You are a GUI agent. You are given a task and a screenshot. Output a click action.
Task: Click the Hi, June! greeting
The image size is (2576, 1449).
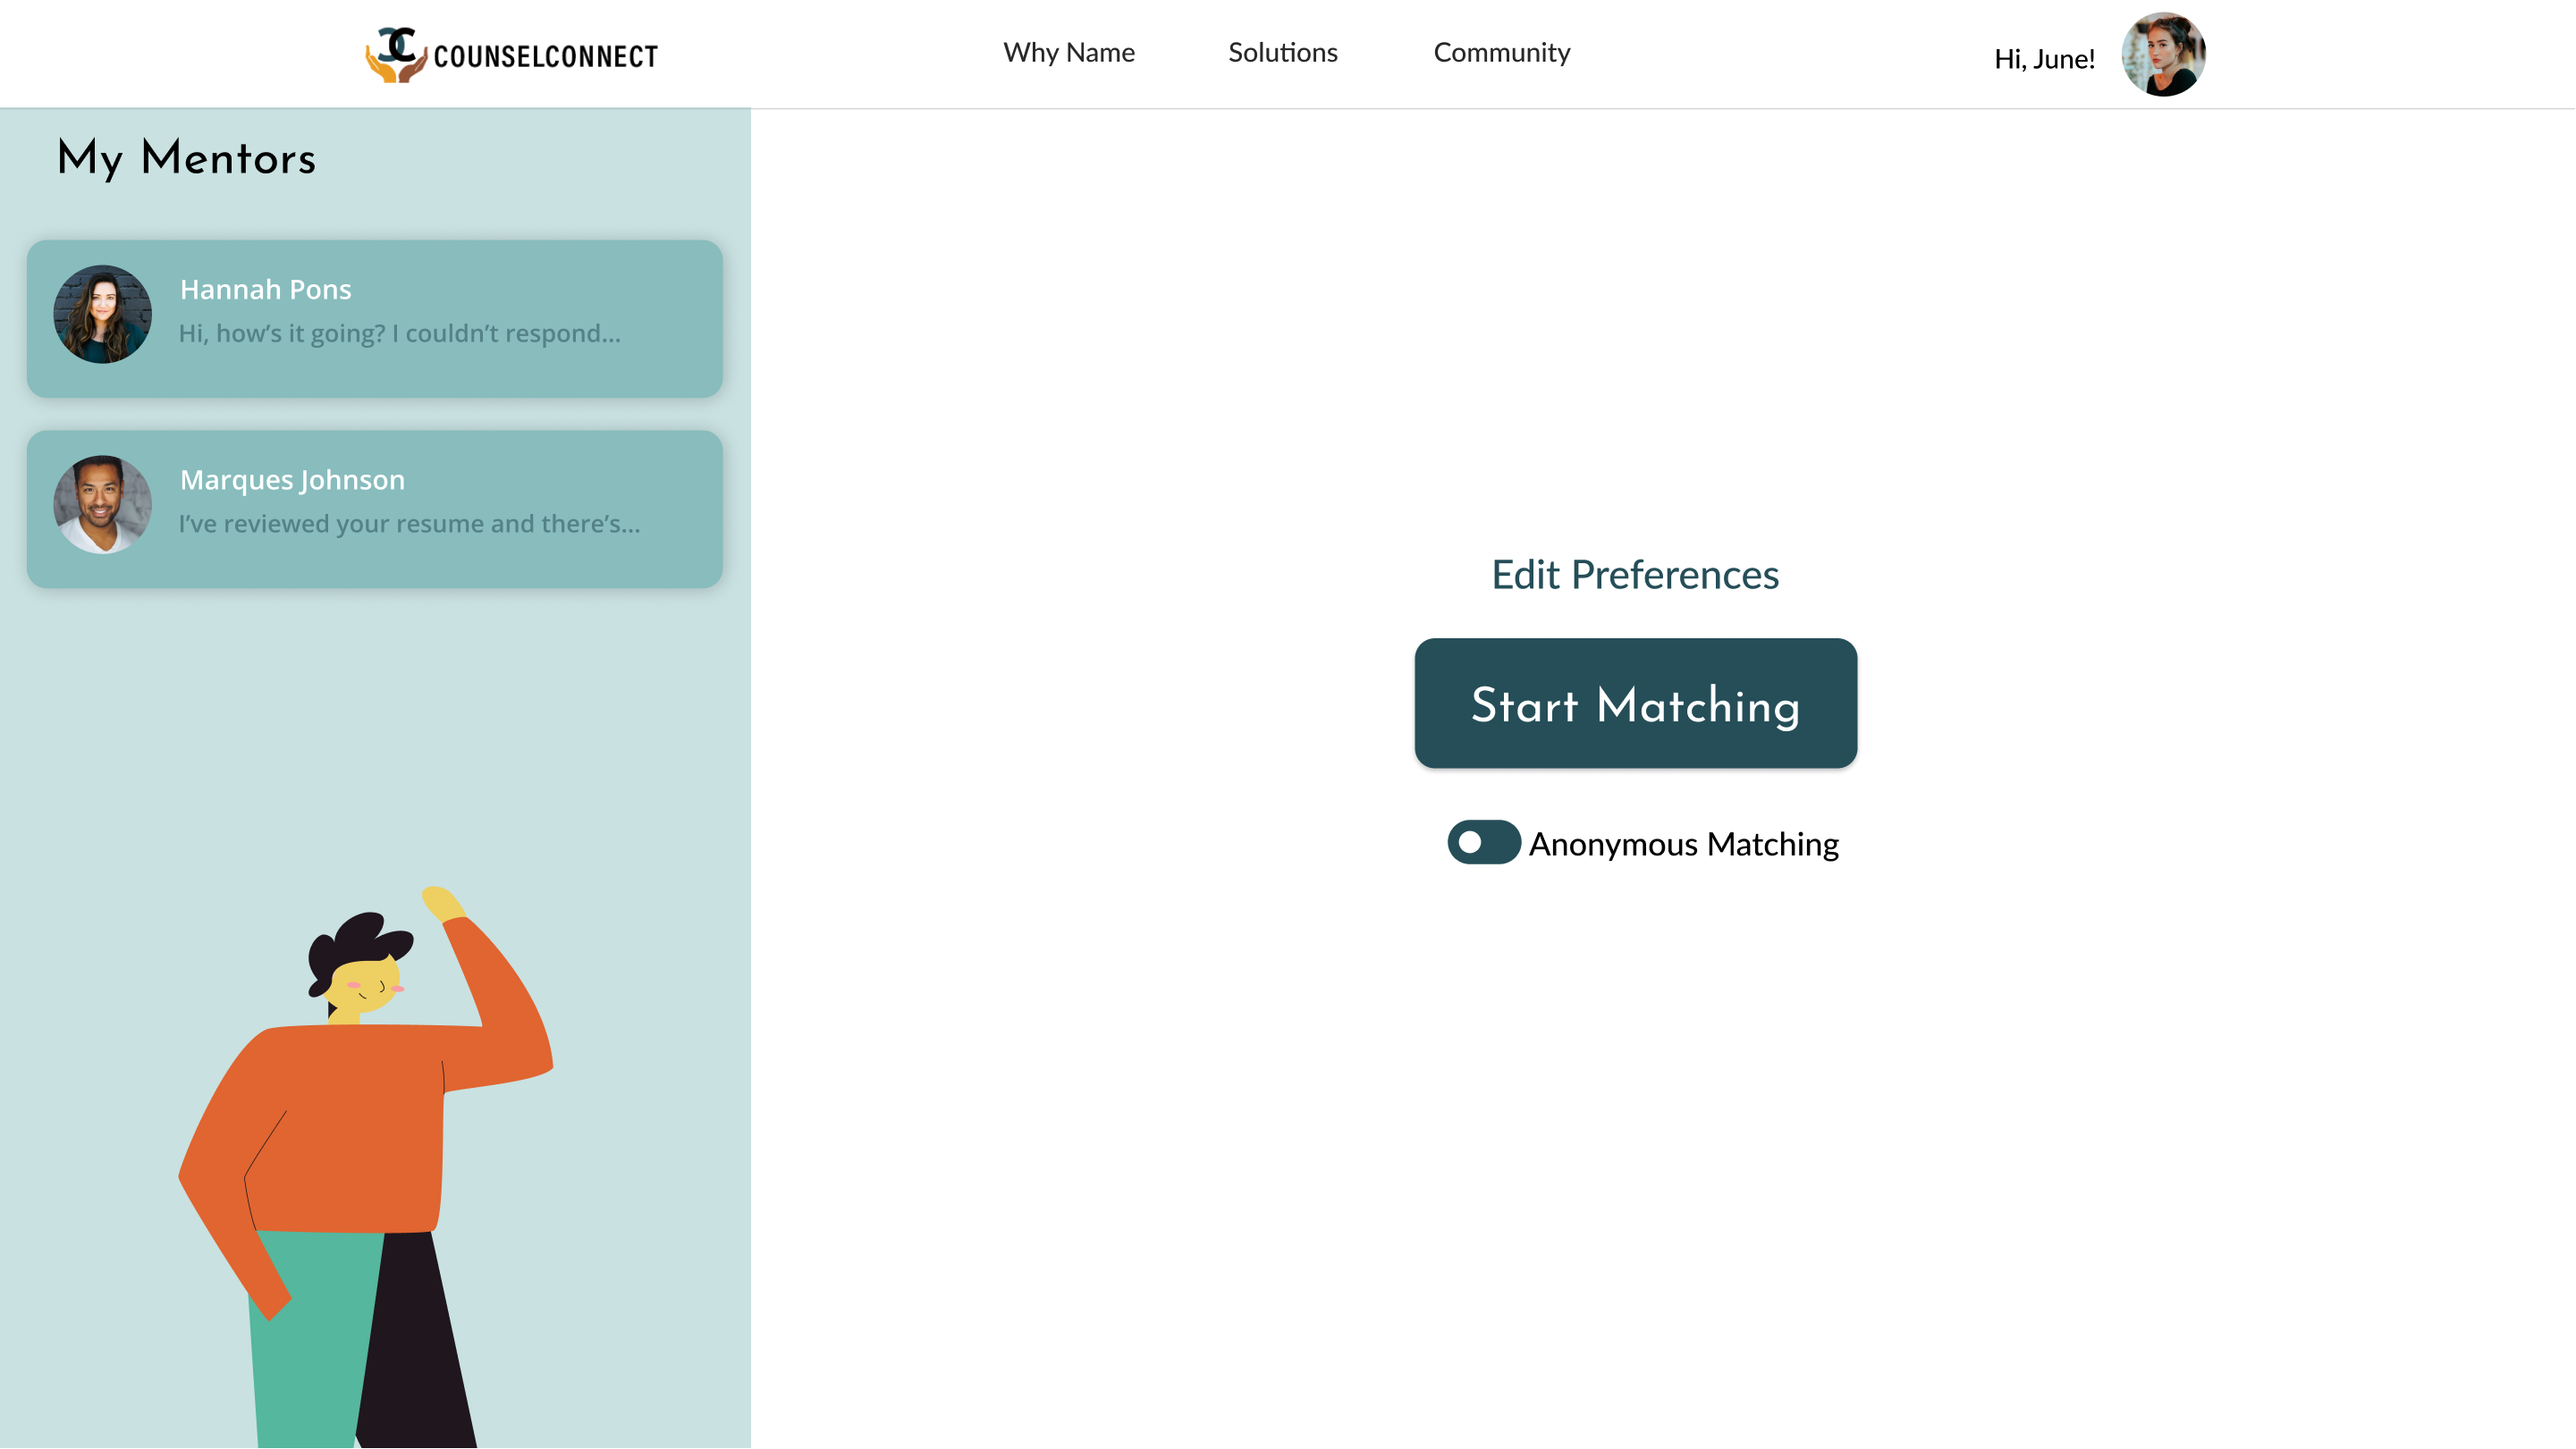click(2043, 59)
